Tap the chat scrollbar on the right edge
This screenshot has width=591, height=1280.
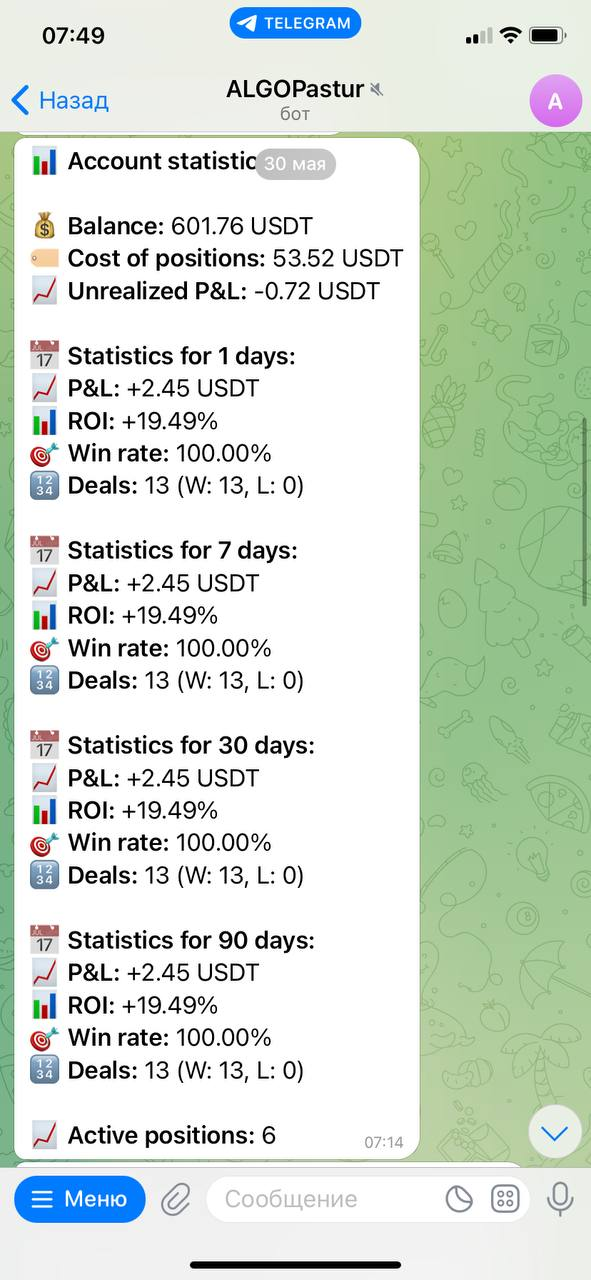586,512
